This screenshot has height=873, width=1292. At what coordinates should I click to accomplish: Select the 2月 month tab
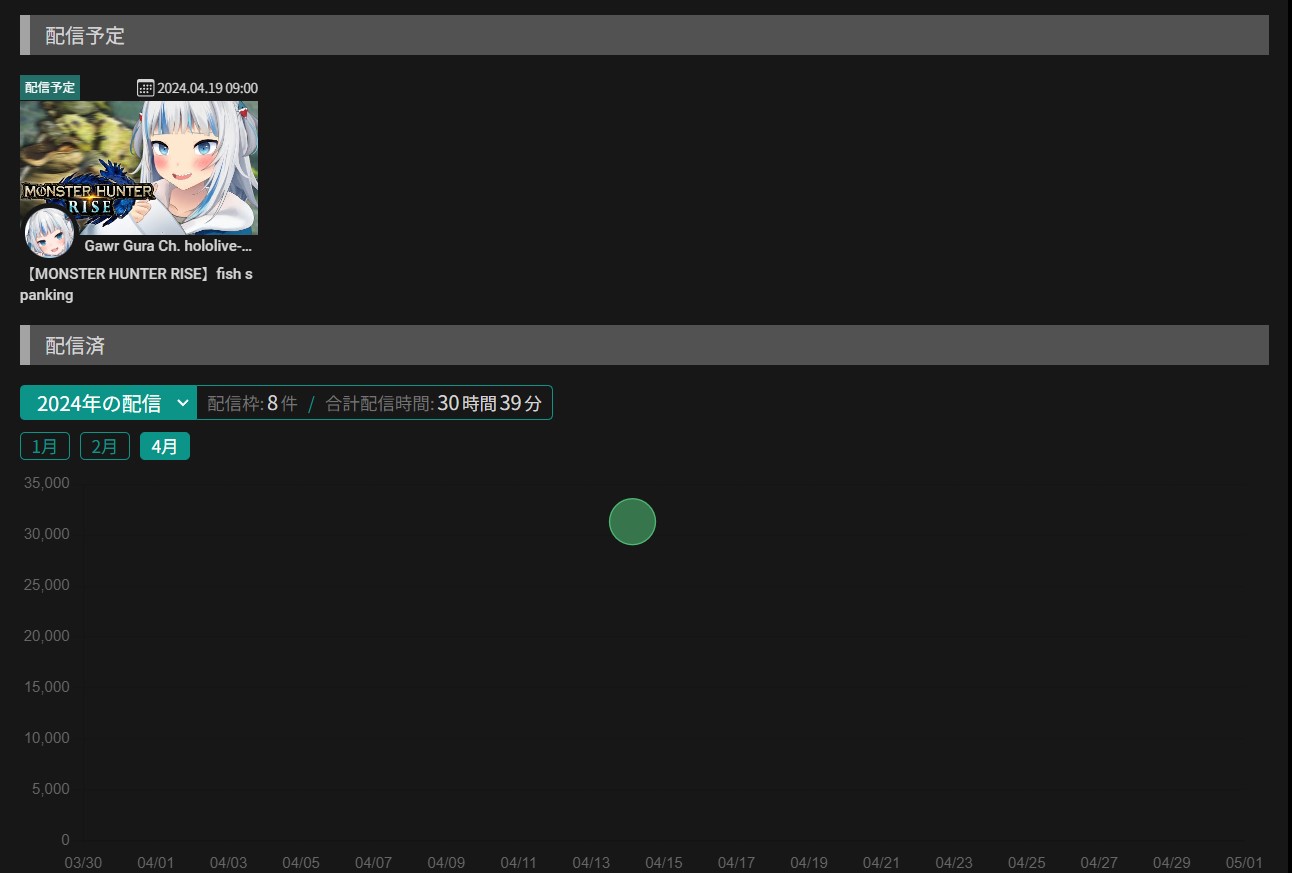105,446
